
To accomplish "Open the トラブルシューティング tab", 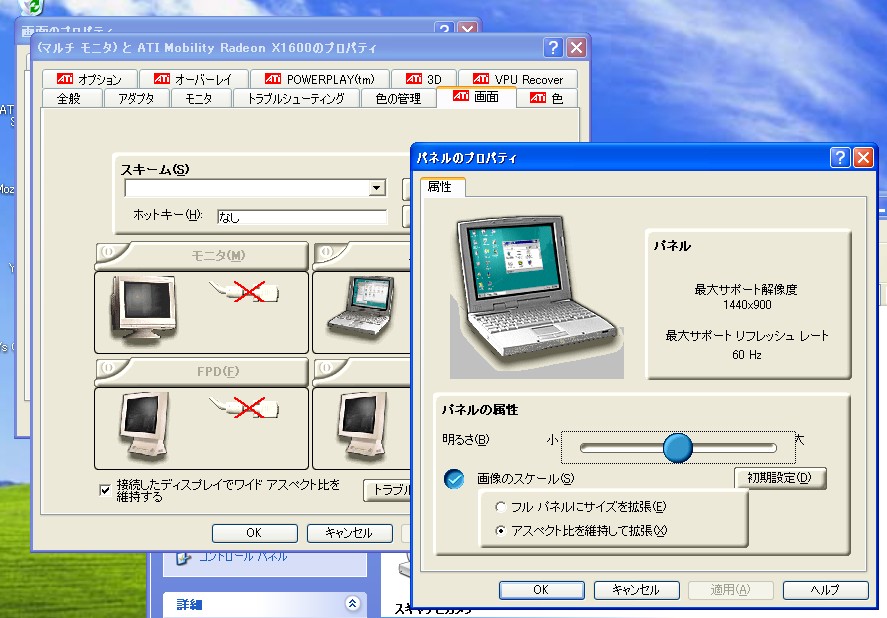I will pos(296,98).
